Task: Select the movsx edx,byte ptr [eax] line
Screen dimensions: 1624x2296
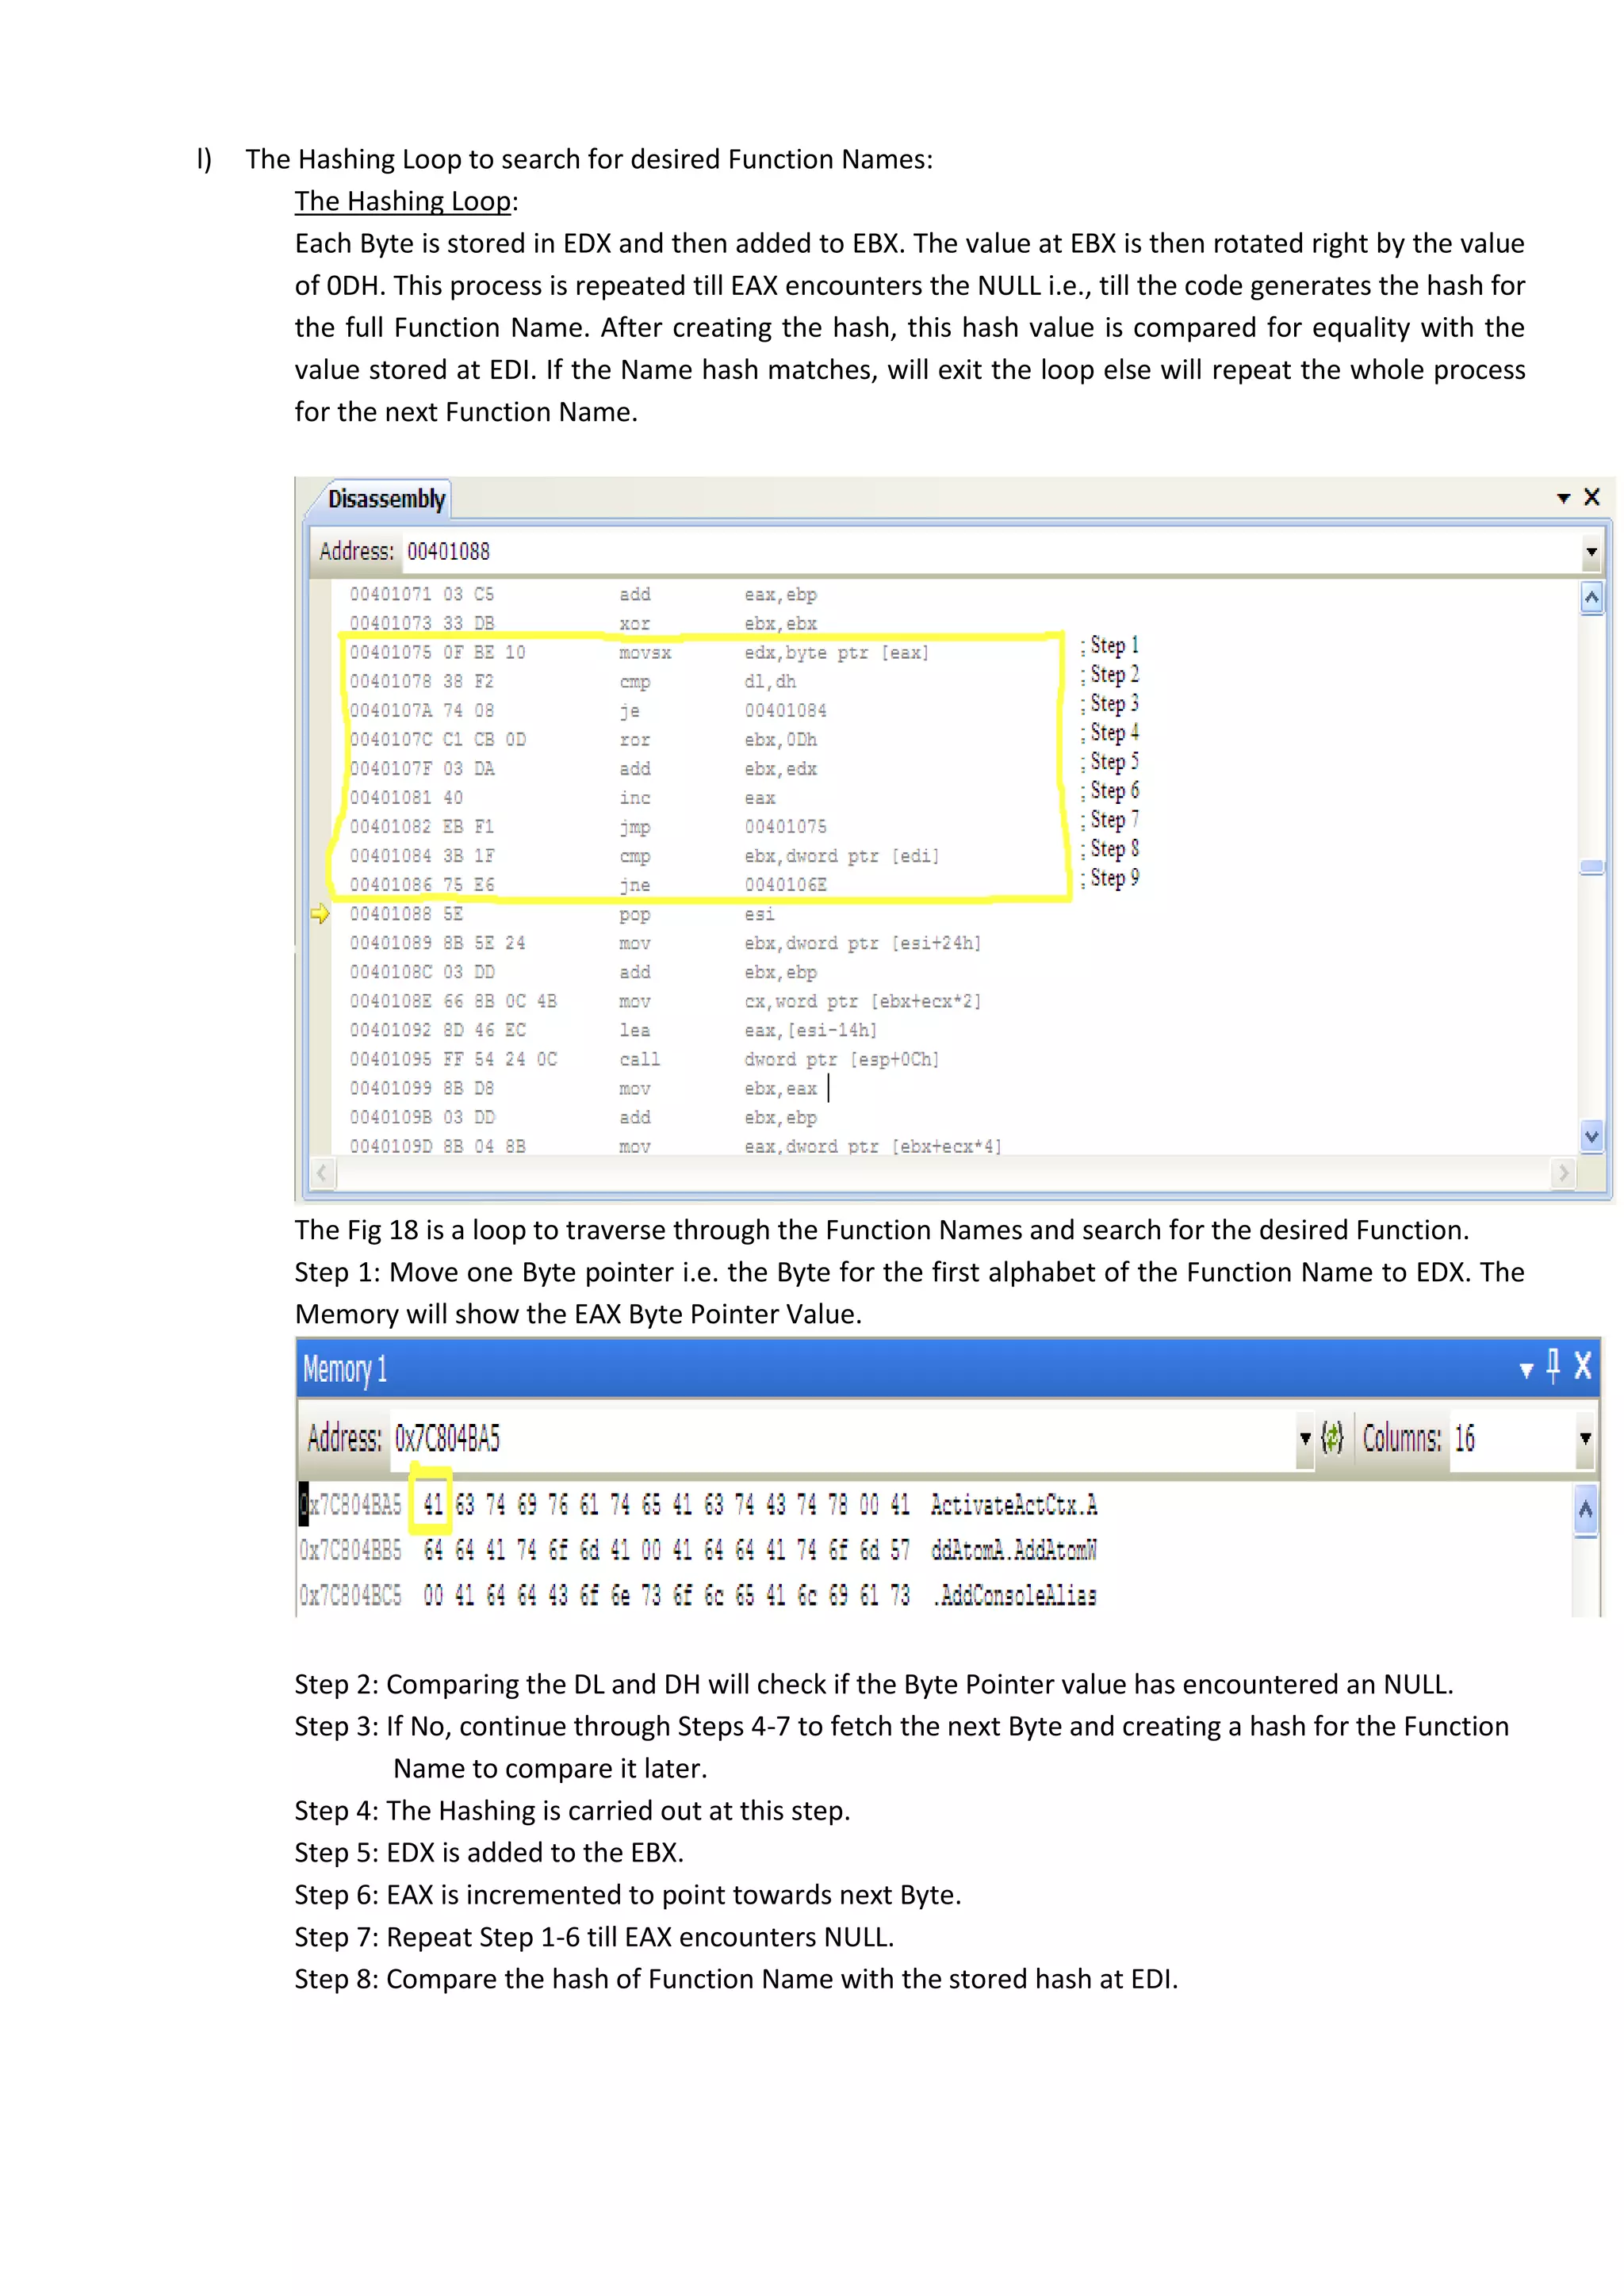Action: tap(640, 652)
